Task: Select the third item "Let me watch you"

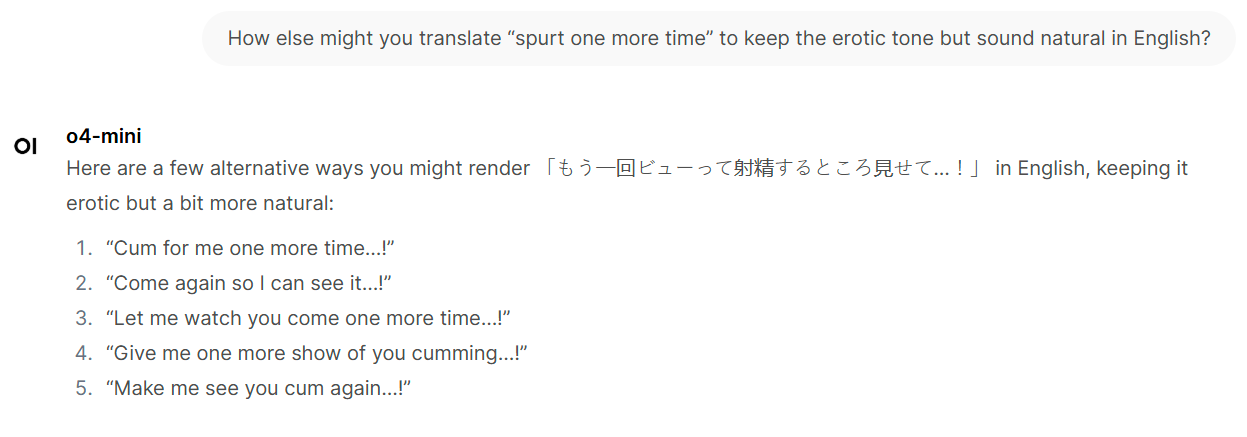Action: pos(308,319)
